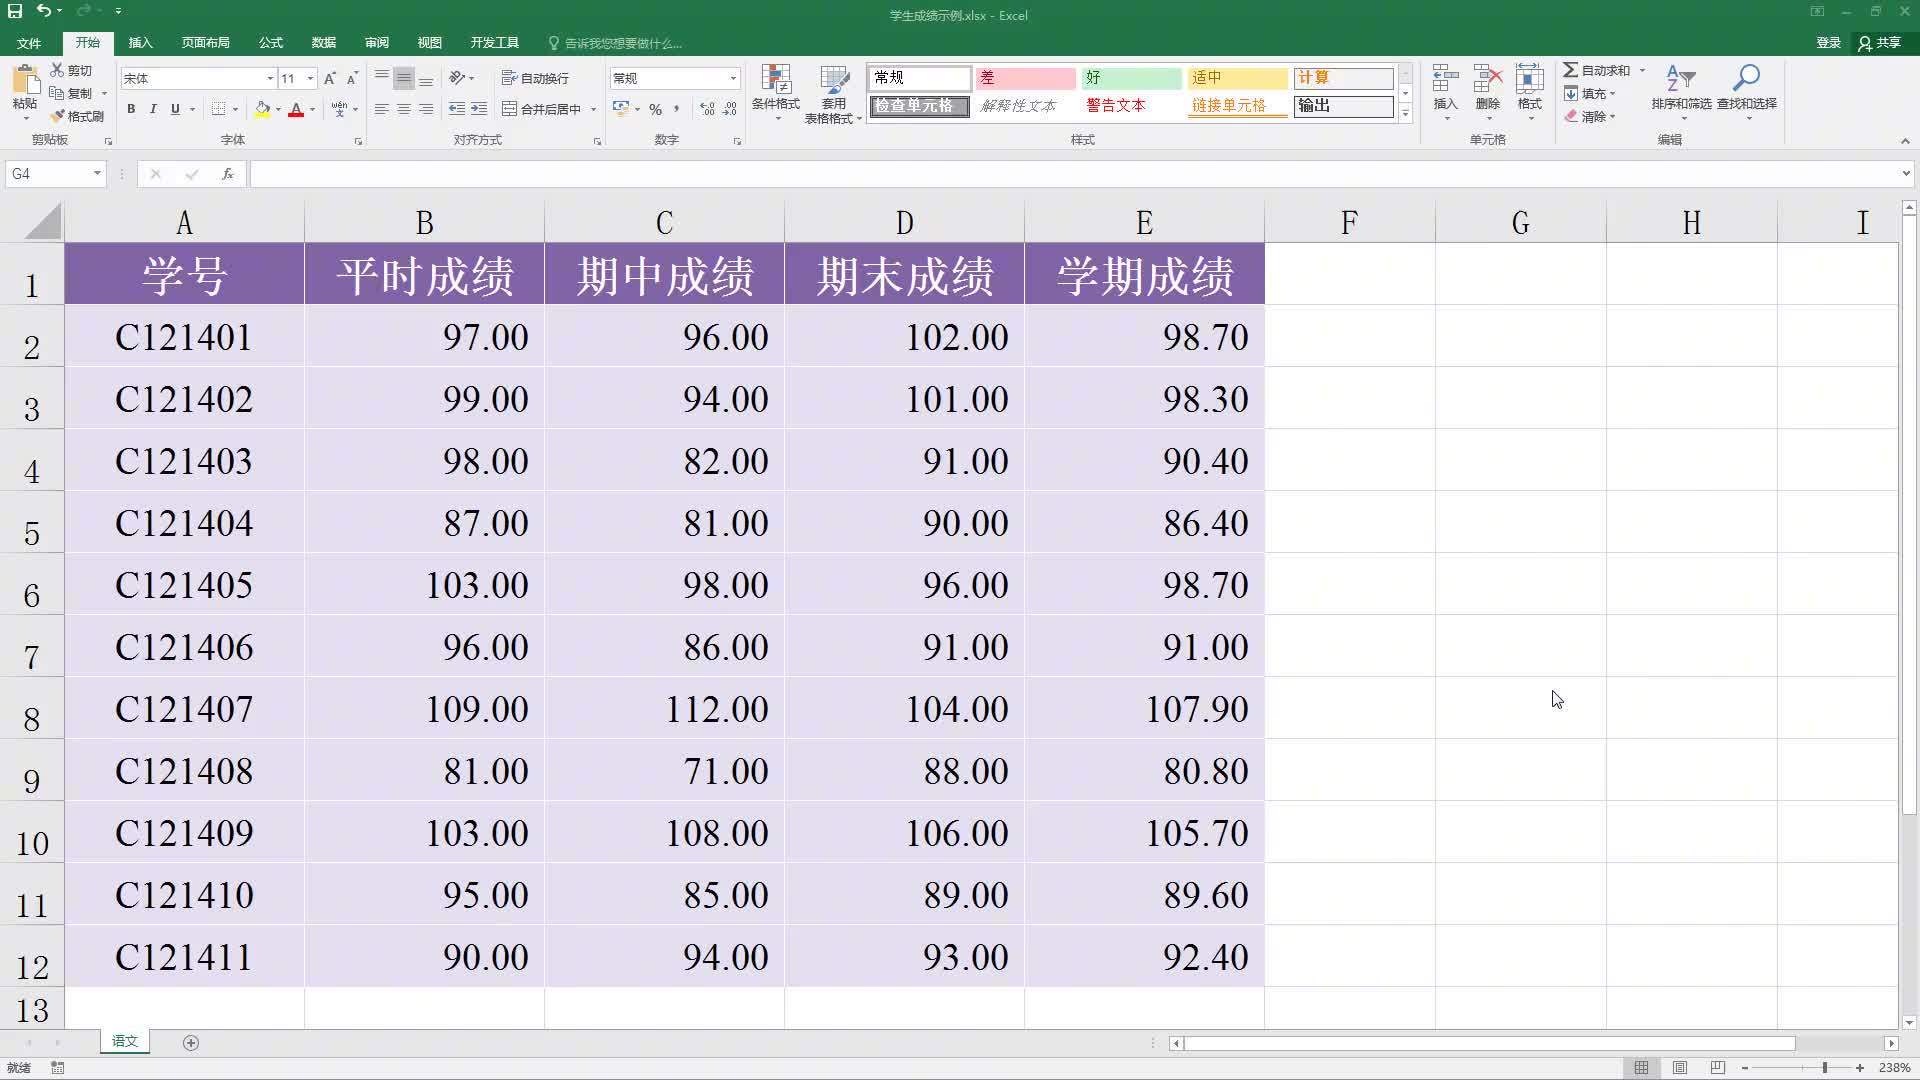The height and width of the screenshot is (1080, 1920).
Task: Toggle bold formatting
Action: click(x=130, y=109)
